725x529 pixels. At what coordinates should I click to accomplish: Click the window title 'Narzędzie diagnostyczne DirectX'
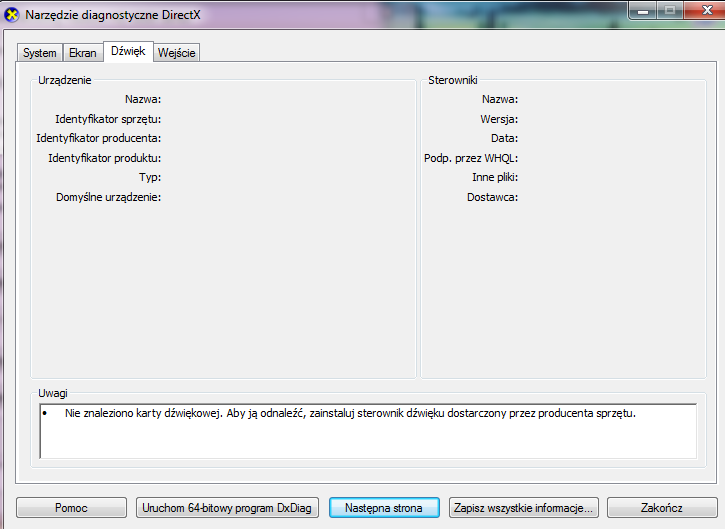tap(113, 15)
